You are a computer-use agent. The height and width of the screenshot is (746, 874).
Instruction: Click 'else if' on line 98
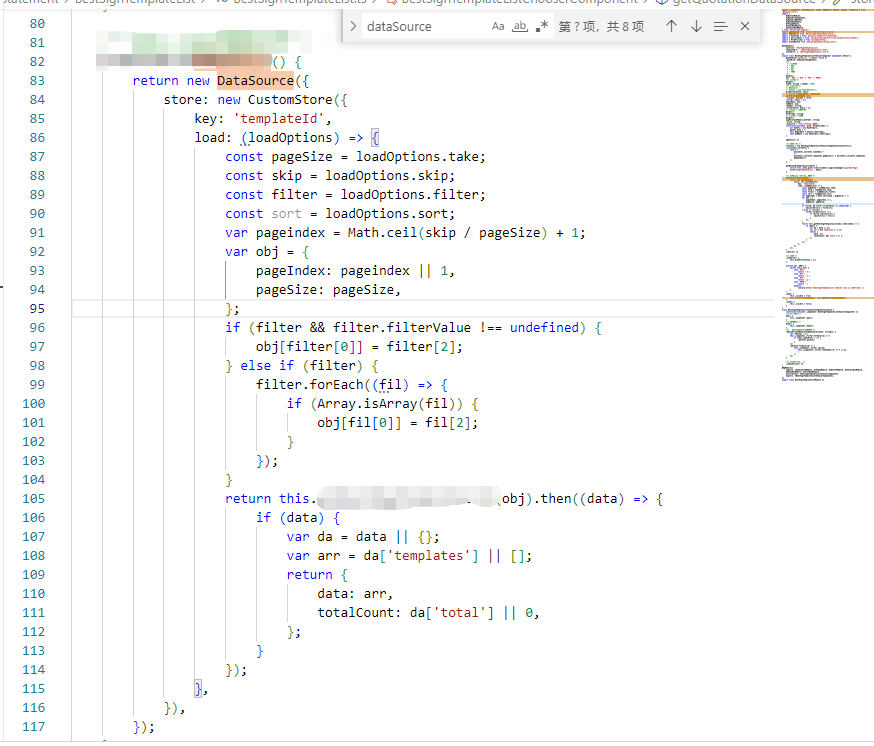tap(267, 366)
